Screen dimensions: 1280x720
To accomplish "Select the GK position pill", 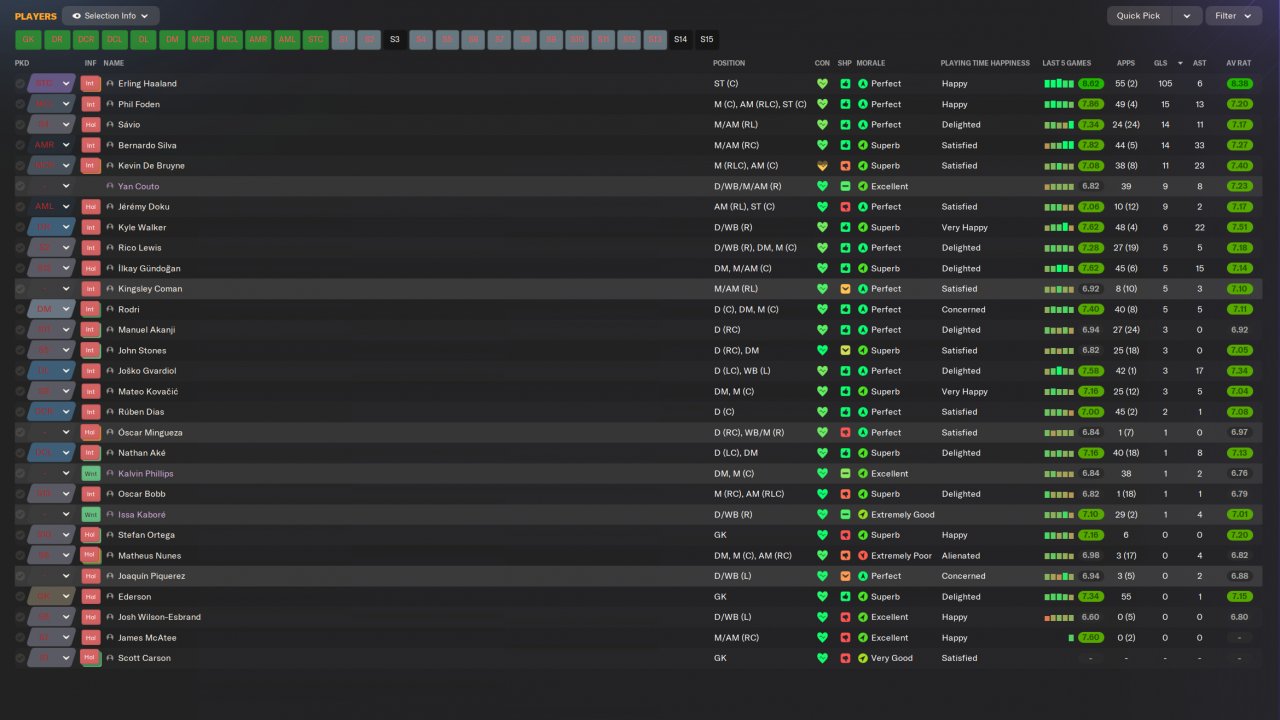I will (x=28, y=40).
